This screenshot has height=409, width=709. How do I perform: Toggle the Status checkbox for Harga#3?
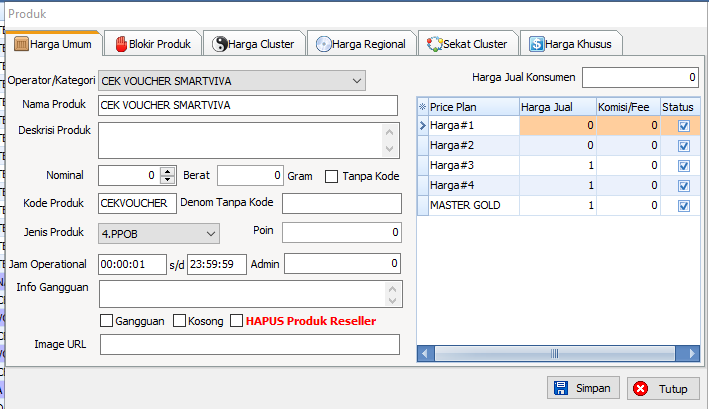point(684,165)
